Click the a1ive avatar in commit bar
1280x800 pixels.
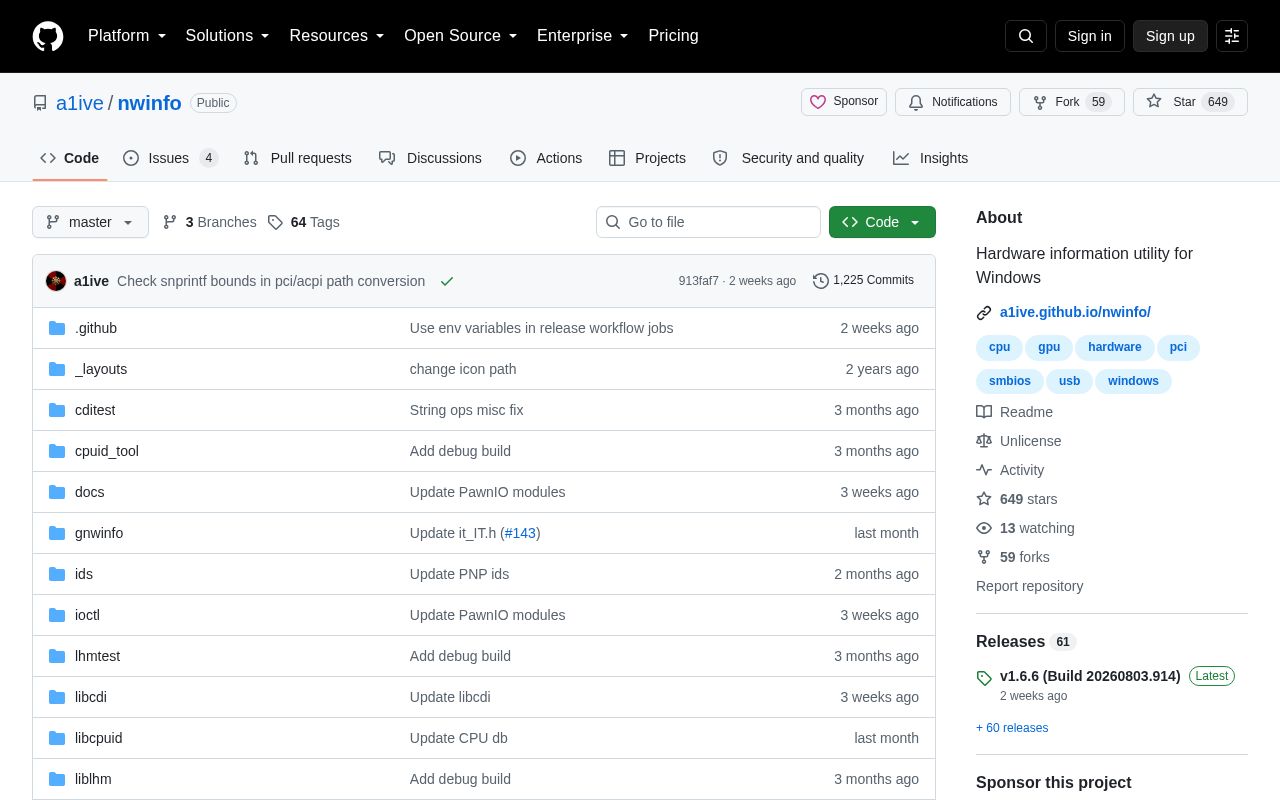[56, 281]
